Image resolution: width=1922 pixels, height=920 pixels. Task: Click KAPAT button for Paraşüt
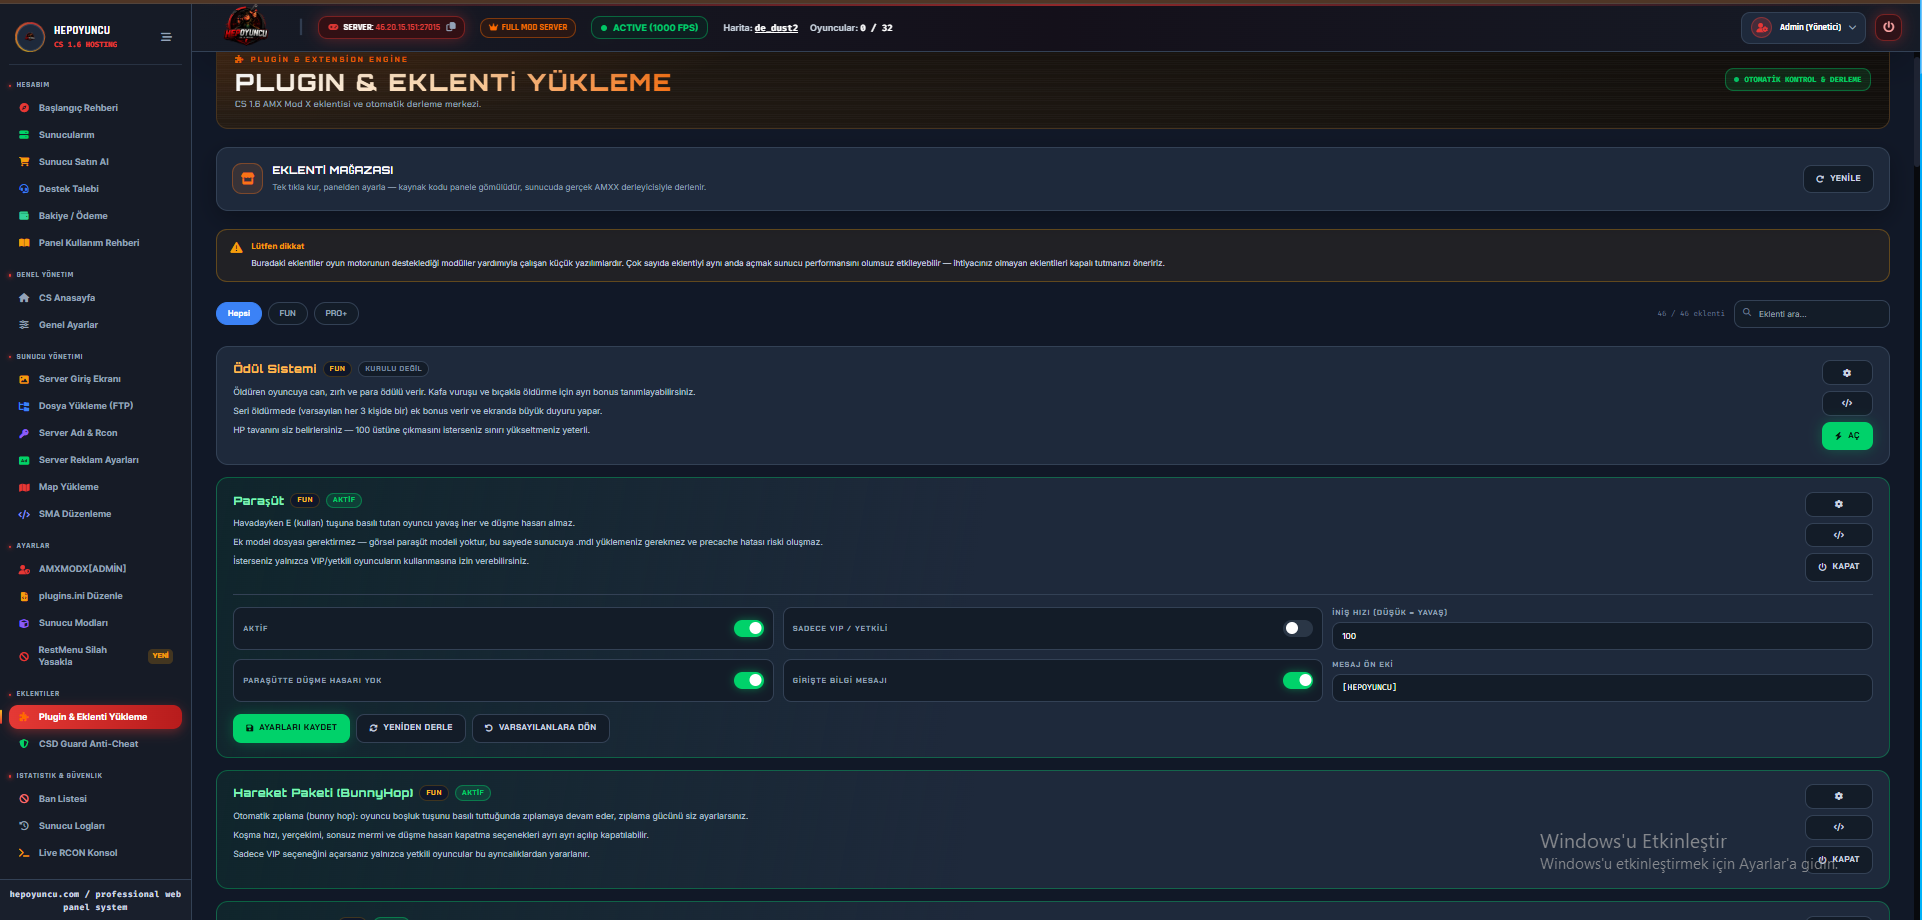[1838, 567]
